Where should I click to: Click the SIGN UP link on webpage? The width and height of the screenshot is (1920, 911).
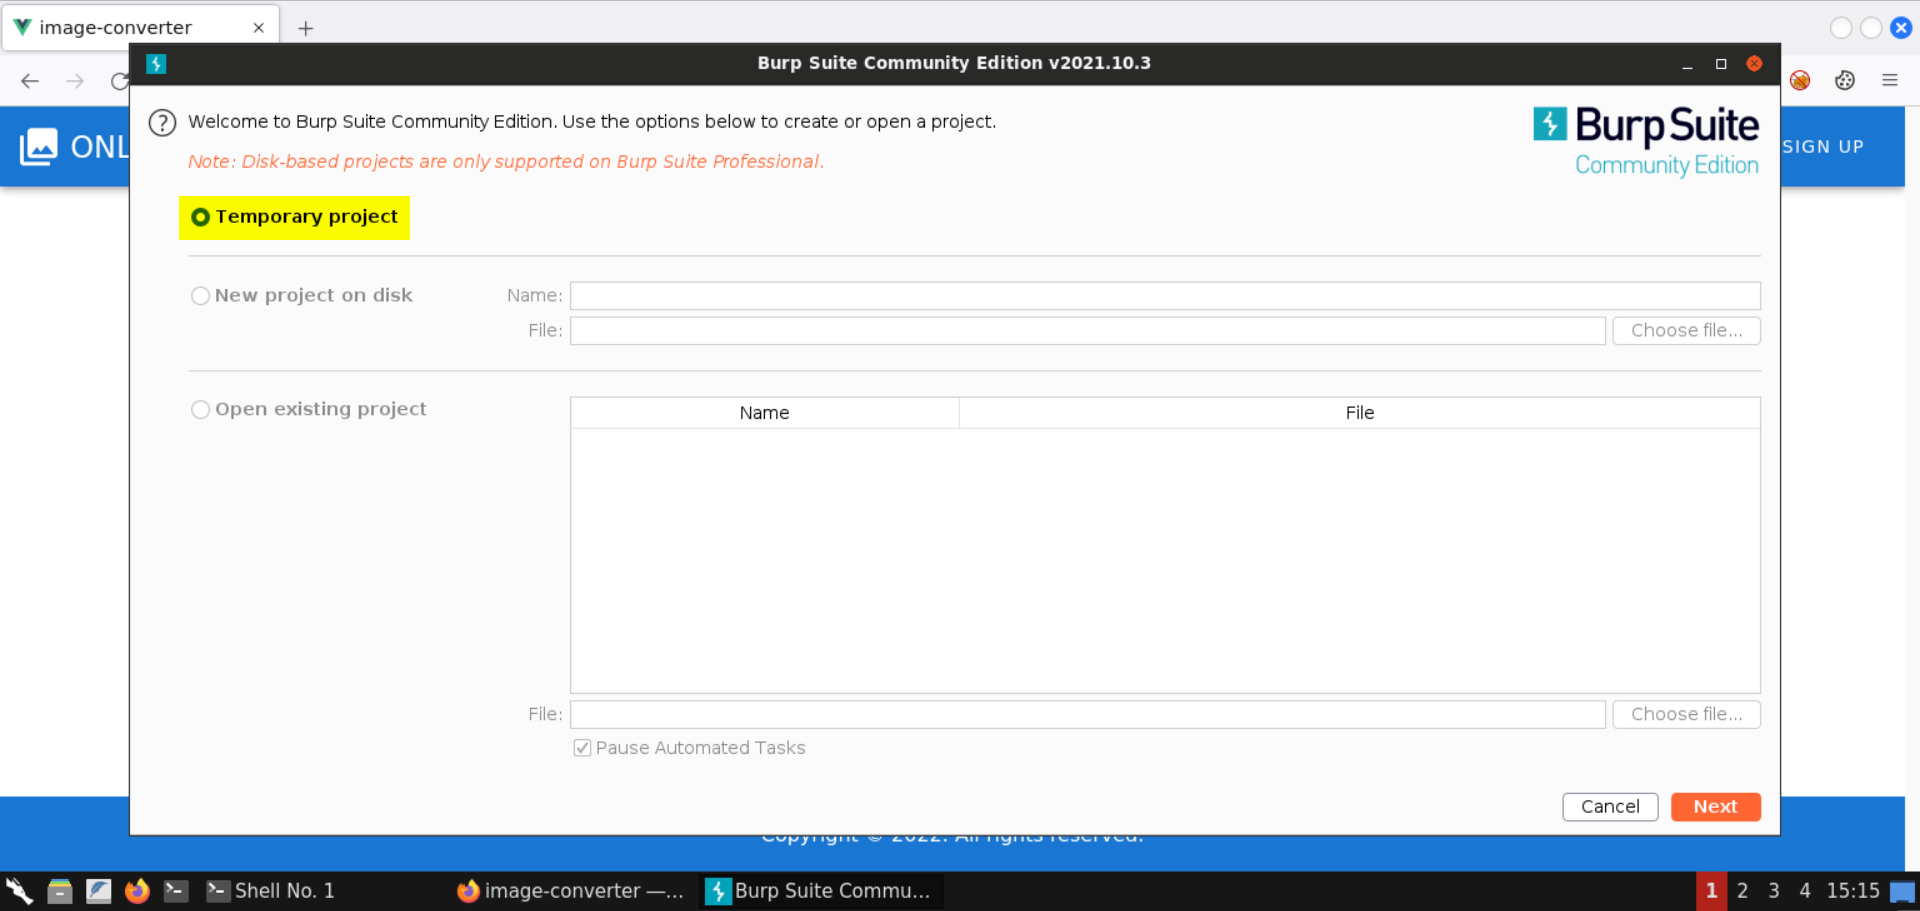(1823, 147)
